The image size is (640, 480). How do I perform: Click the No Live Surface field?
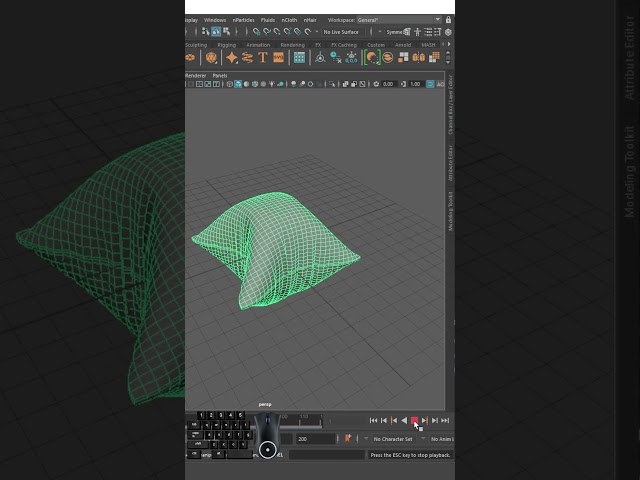[x=341, y=32]
